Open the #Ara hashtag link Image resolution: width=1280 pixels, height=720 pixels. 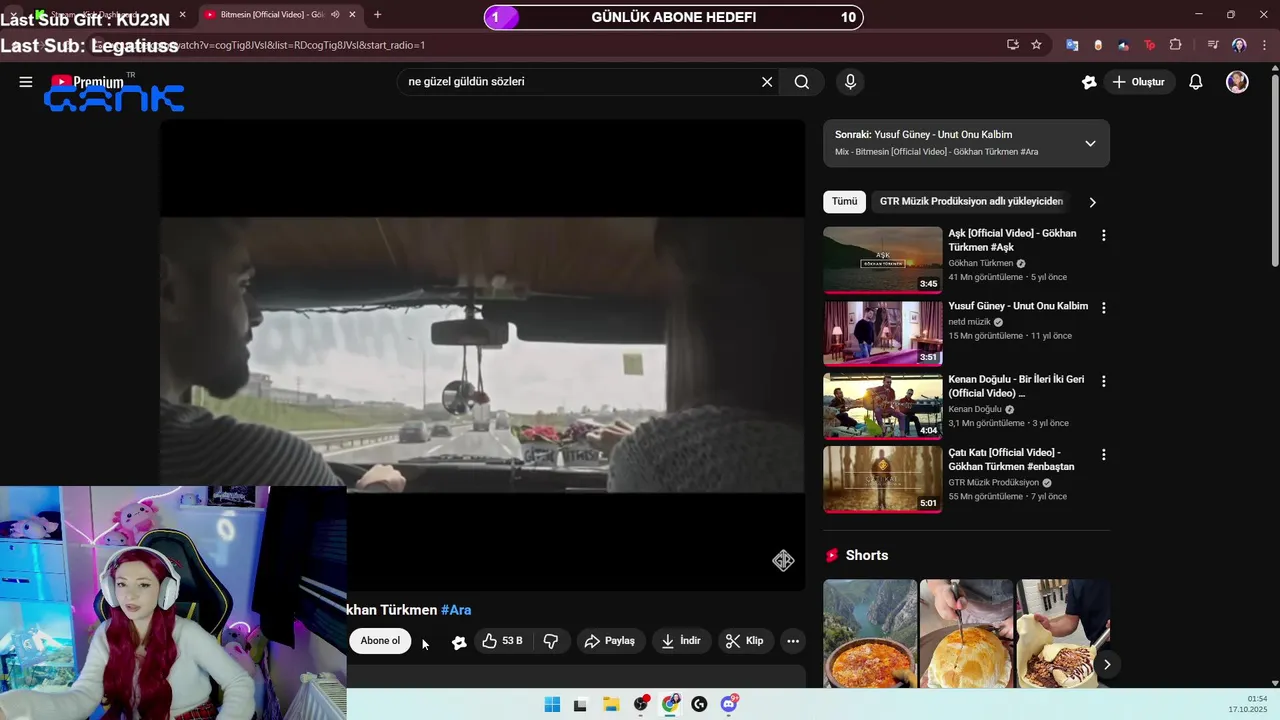click(456, 610)
